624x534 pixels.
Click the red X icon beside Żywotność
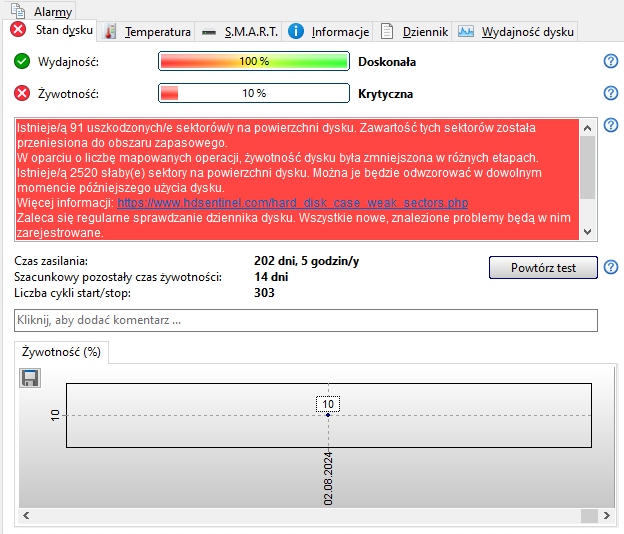click(x=22, y=94)
